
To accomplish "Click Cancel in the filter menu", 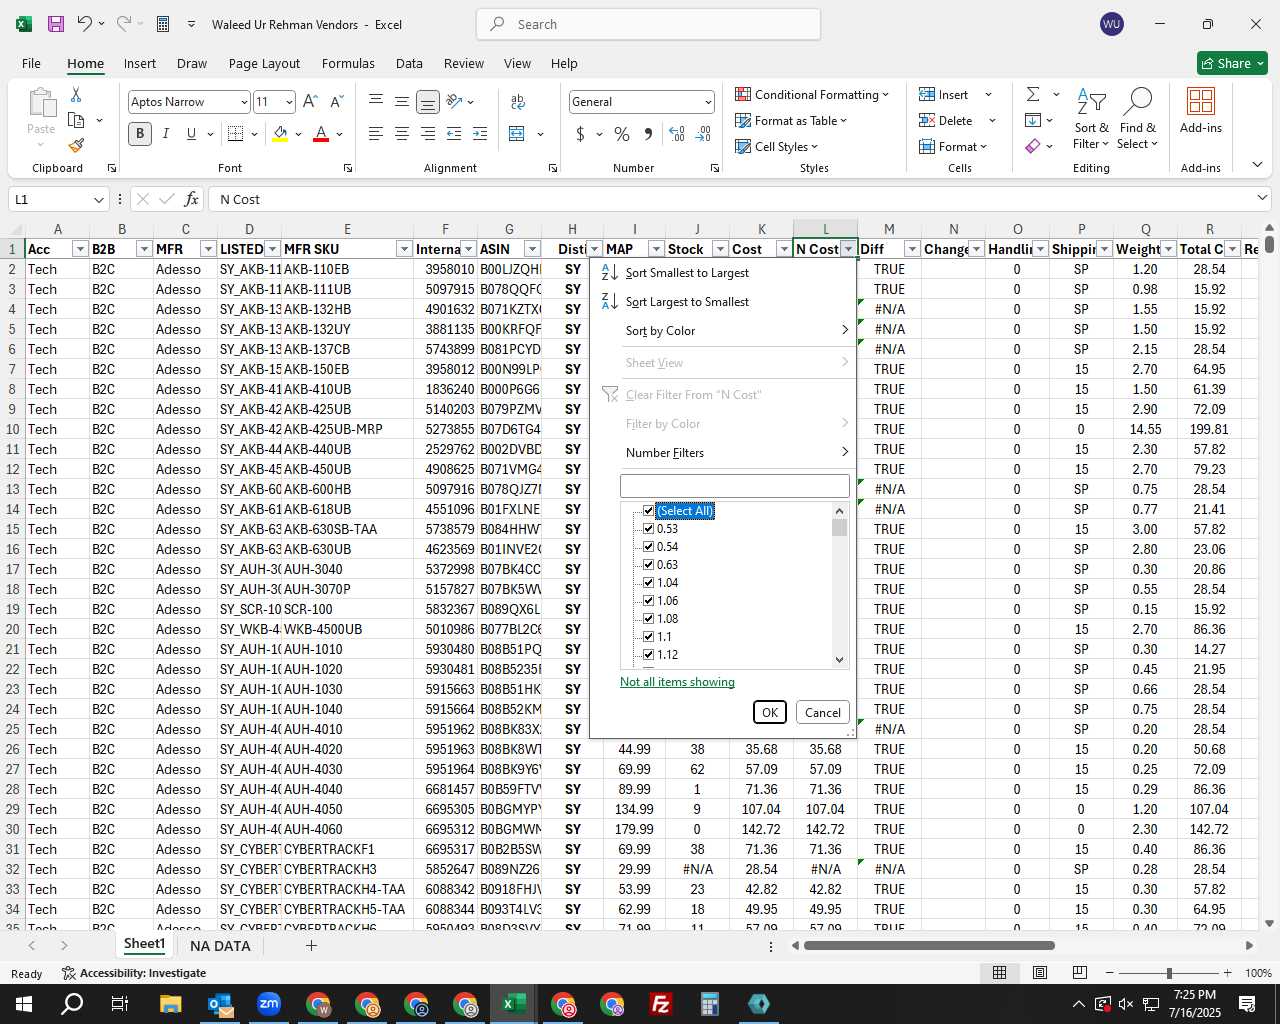I will click(823, 712).
